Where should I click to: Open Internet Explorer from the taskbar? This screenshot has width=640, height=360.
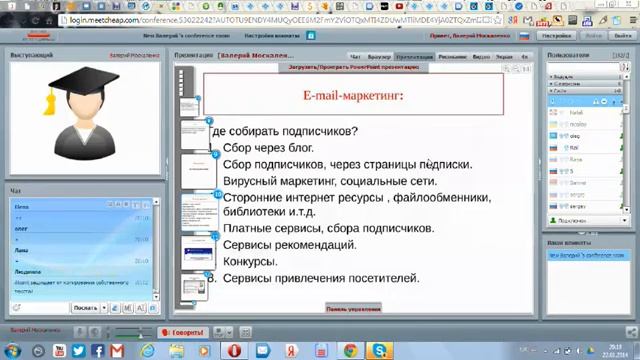(x=147, y=351)
